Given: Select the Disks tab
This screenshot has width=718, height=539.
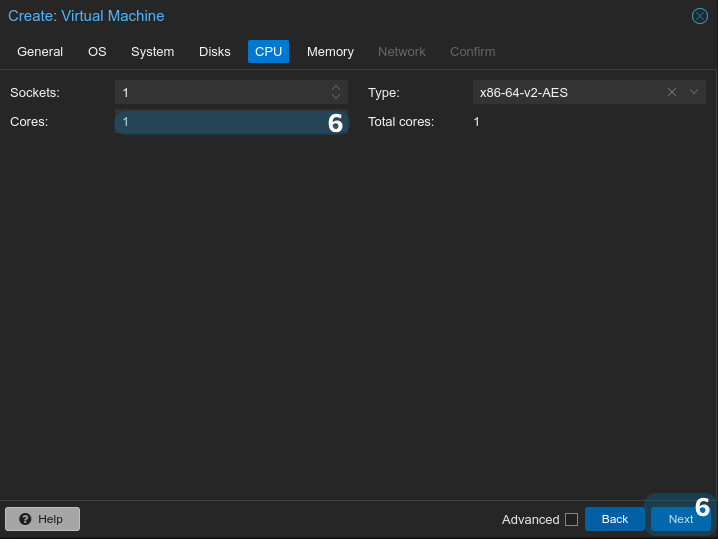Looking at the screenshot, I should pyautogui.click(x=214, y=51).
